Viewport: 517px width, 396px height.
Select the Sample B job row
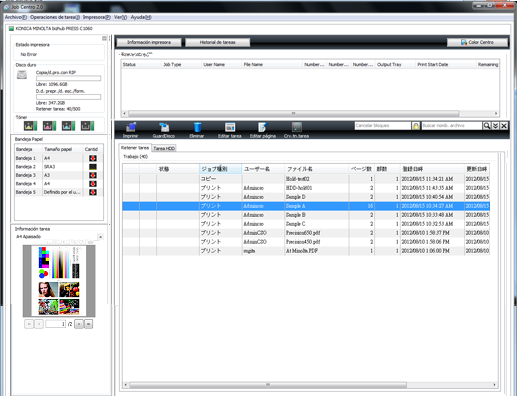306,215
